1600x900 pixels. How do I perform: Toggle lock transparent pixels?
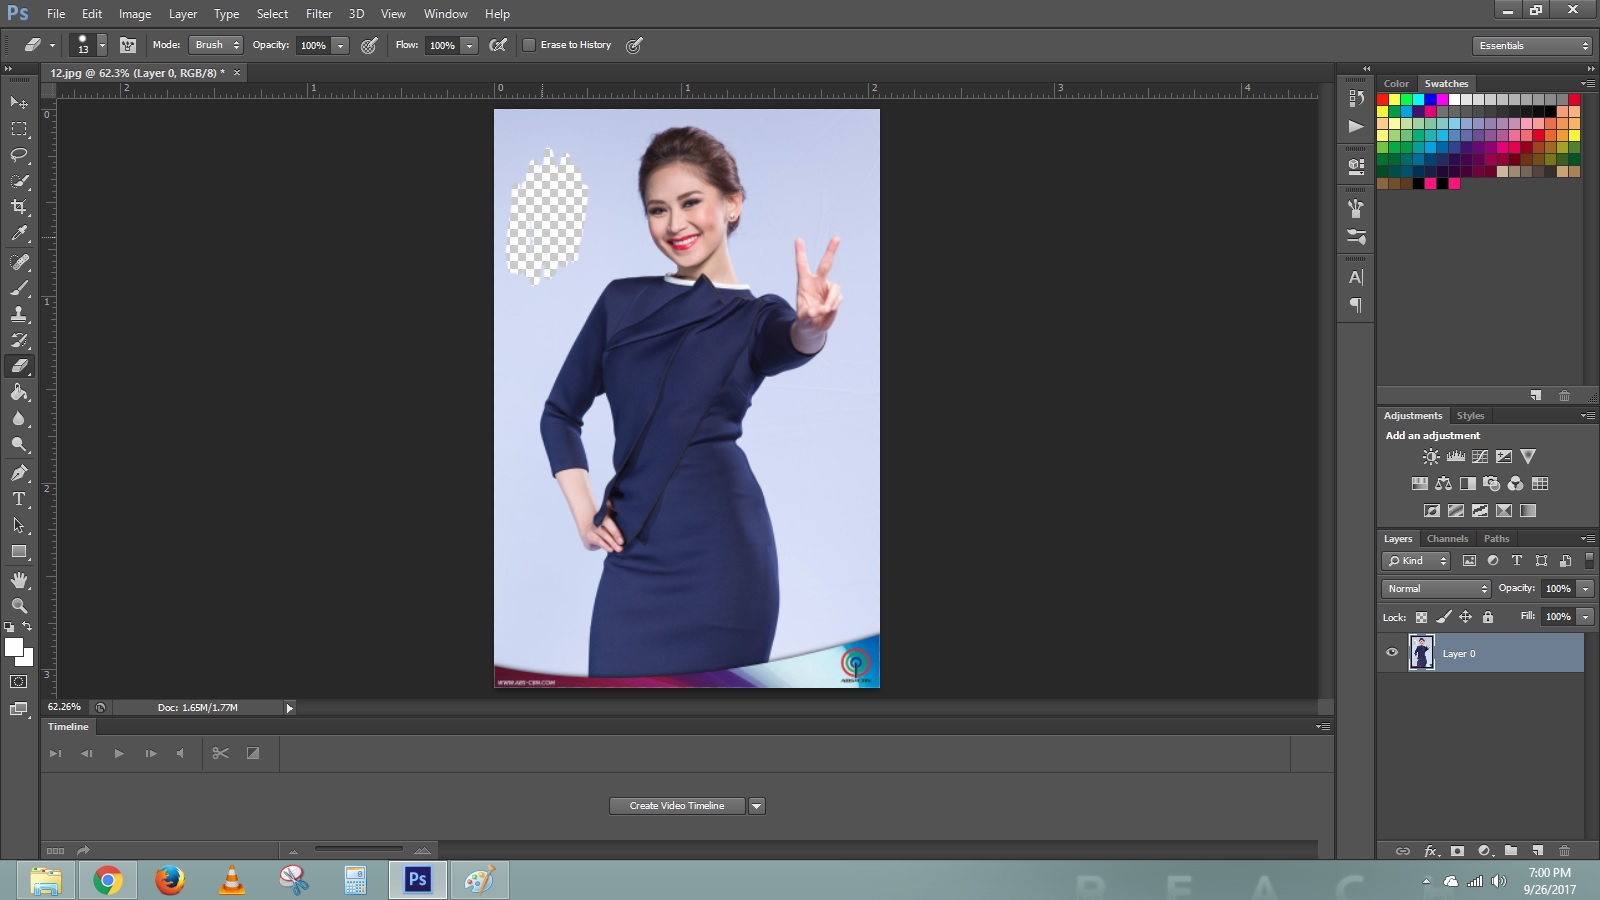coord(1421,617)
